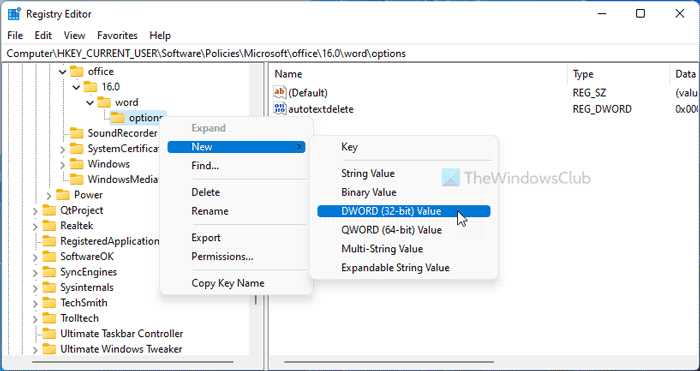
Task: Collapse the 16.0 key
Action: [76, 87]
